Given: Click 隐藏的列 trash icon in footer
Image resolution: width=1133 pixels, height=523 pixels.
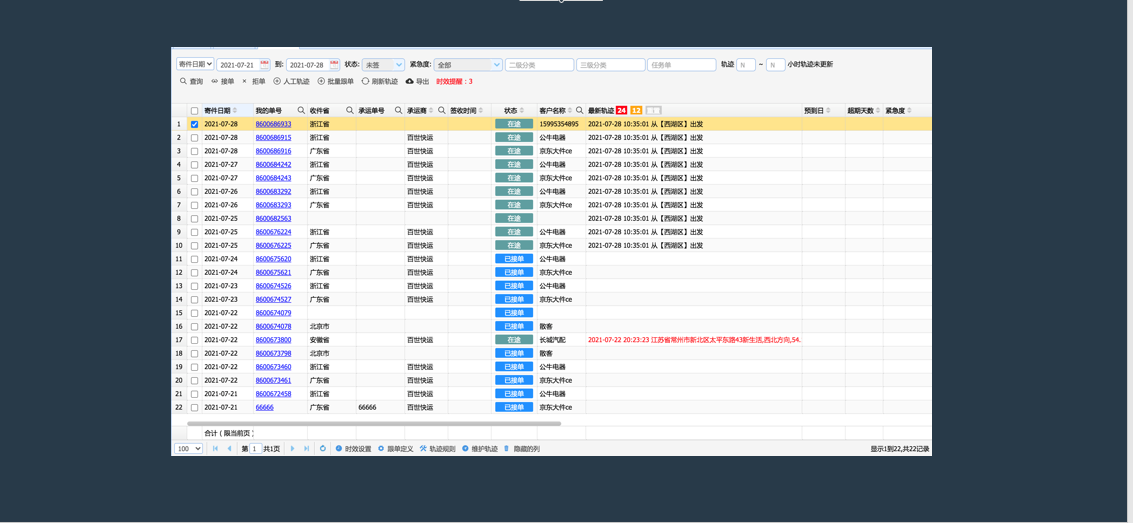Looking at the screenshot, I should coord(507,449).
